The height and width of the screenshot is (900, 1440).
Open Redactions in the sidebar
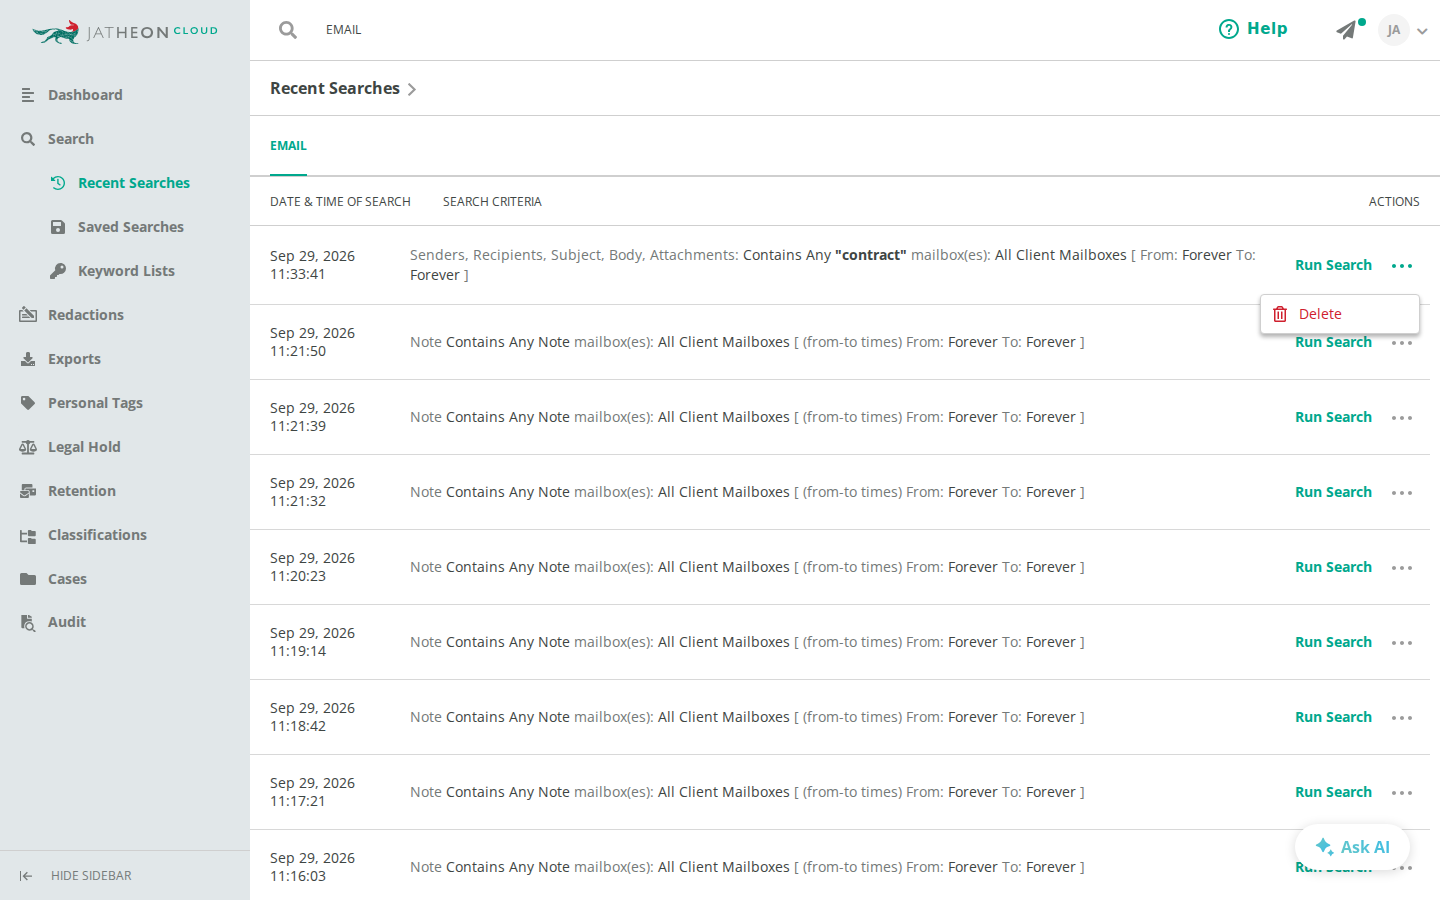72,315
